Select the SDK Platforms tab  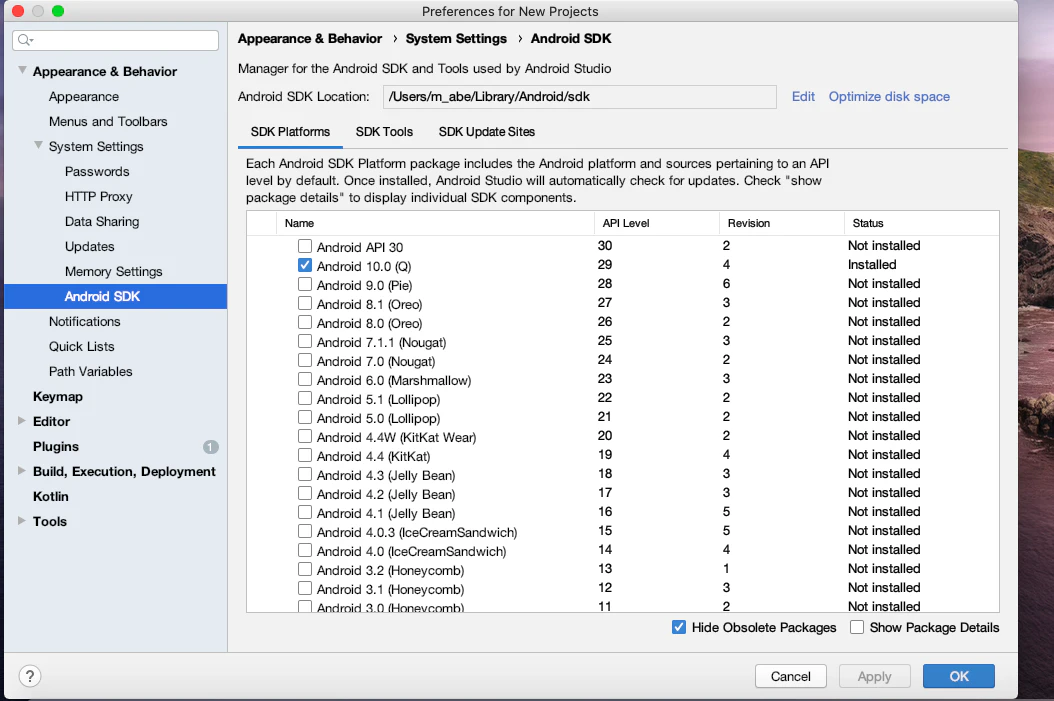(x=290, y=132)
